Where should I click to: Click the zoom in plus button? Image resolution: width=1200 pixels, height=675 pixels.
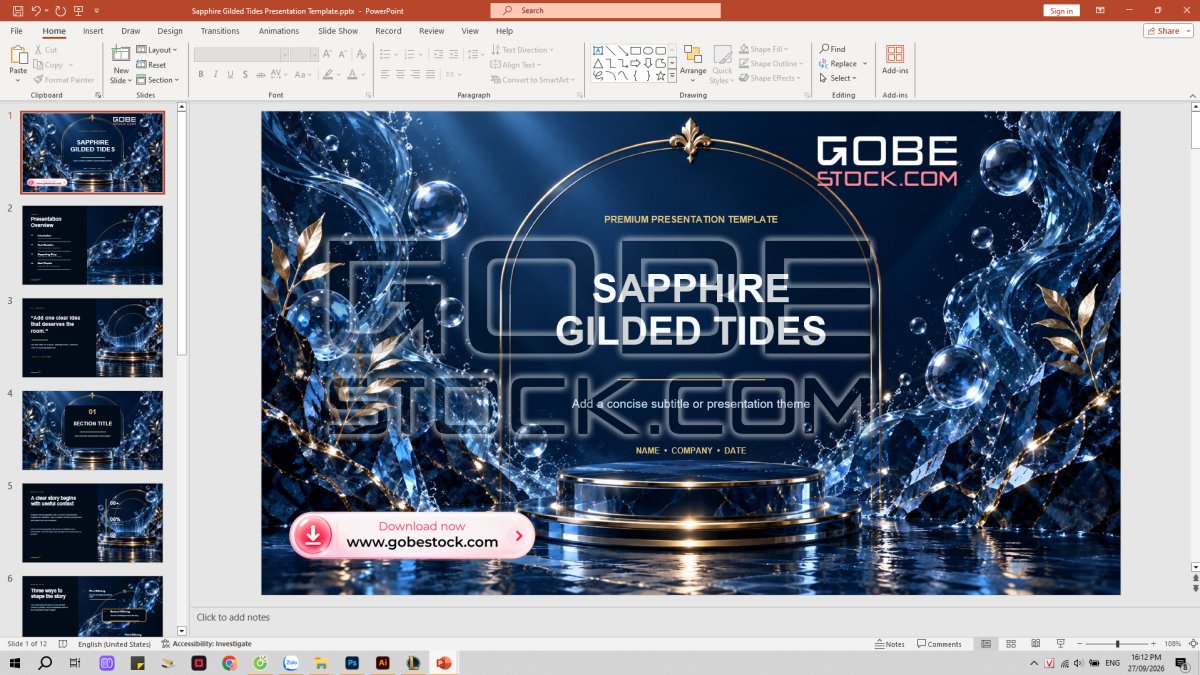[x=1155, y=644]
